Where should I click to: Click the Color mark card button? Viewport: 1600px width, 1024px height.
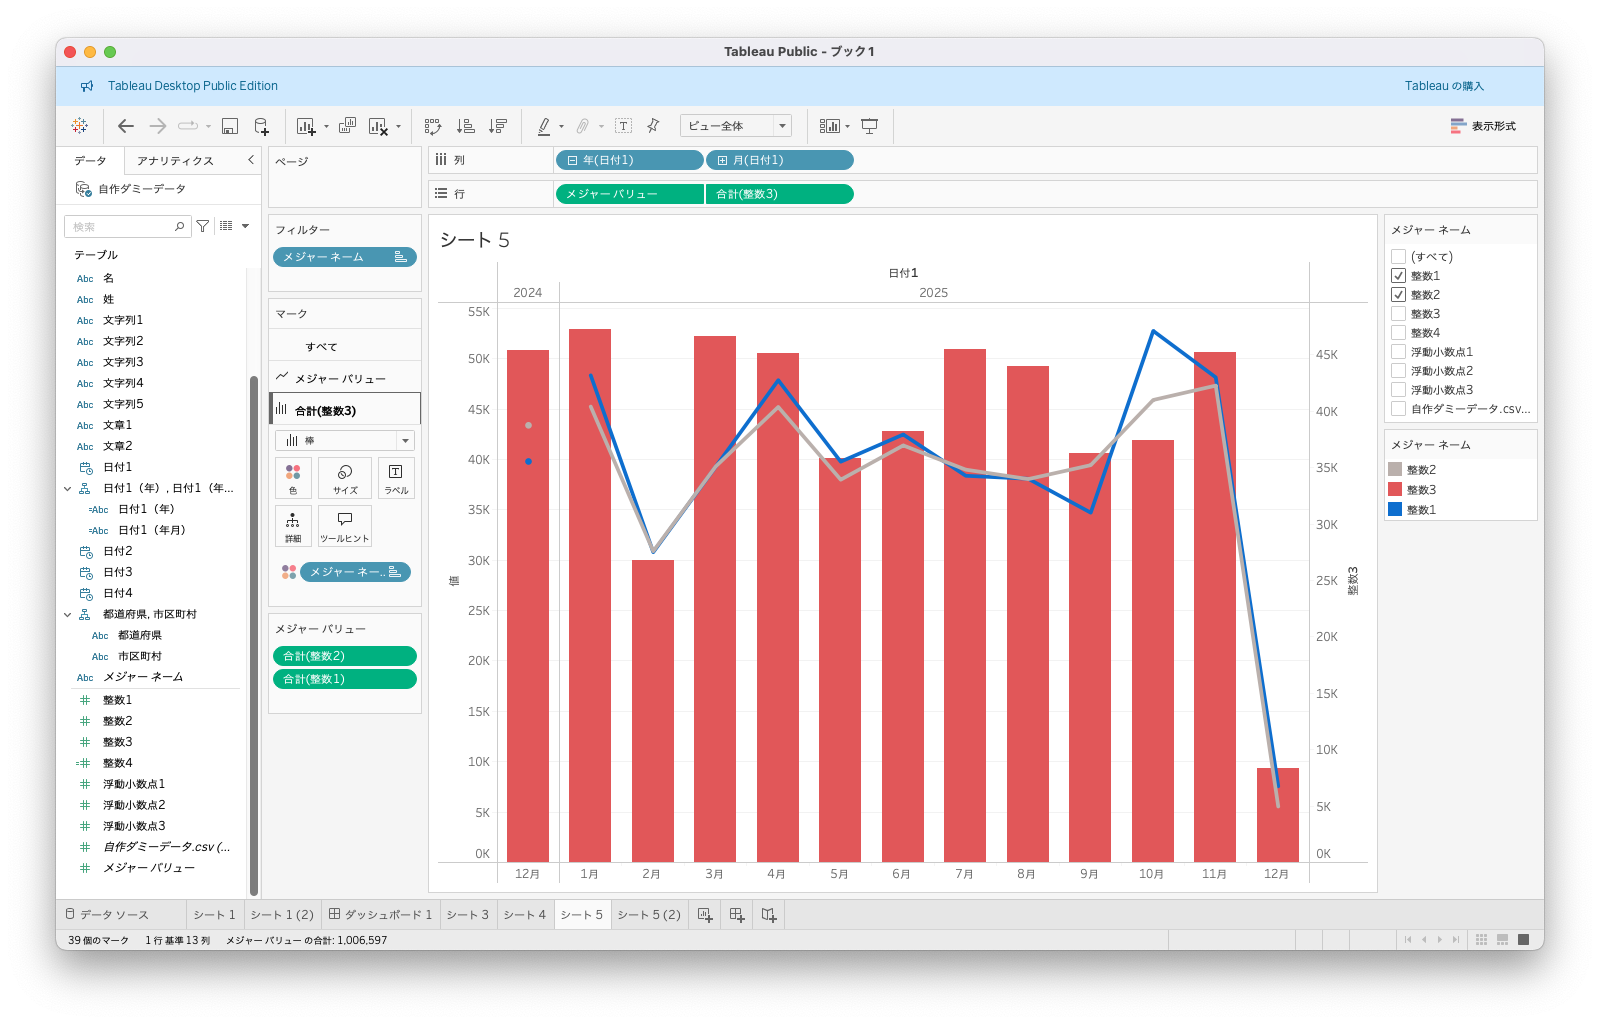[293, 477]
